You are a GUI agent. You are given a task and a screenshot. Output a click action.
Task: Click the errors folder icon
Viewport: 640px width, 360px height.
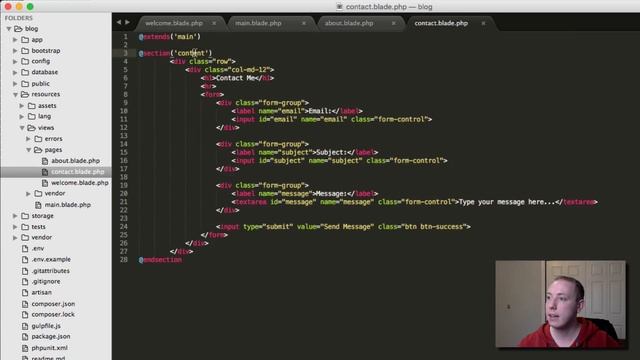coord(38,138)
